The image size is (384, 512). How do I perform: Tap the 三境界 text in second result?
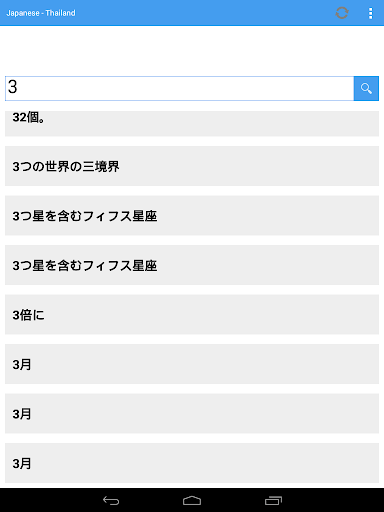101,166
